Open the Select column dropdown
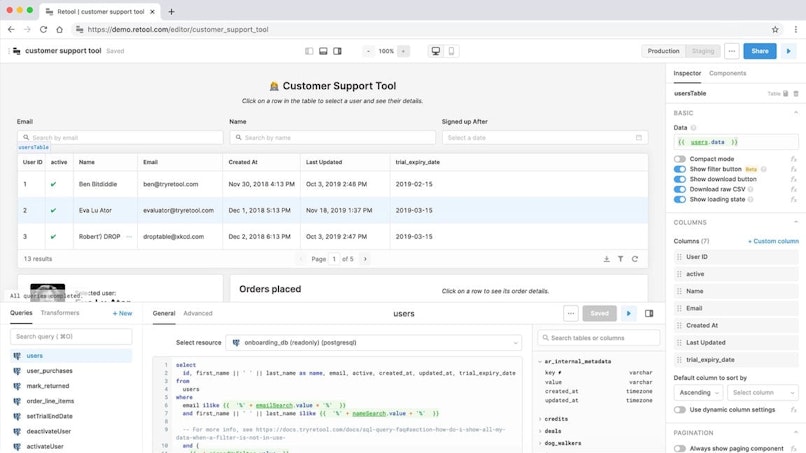 tap(763, 392)
